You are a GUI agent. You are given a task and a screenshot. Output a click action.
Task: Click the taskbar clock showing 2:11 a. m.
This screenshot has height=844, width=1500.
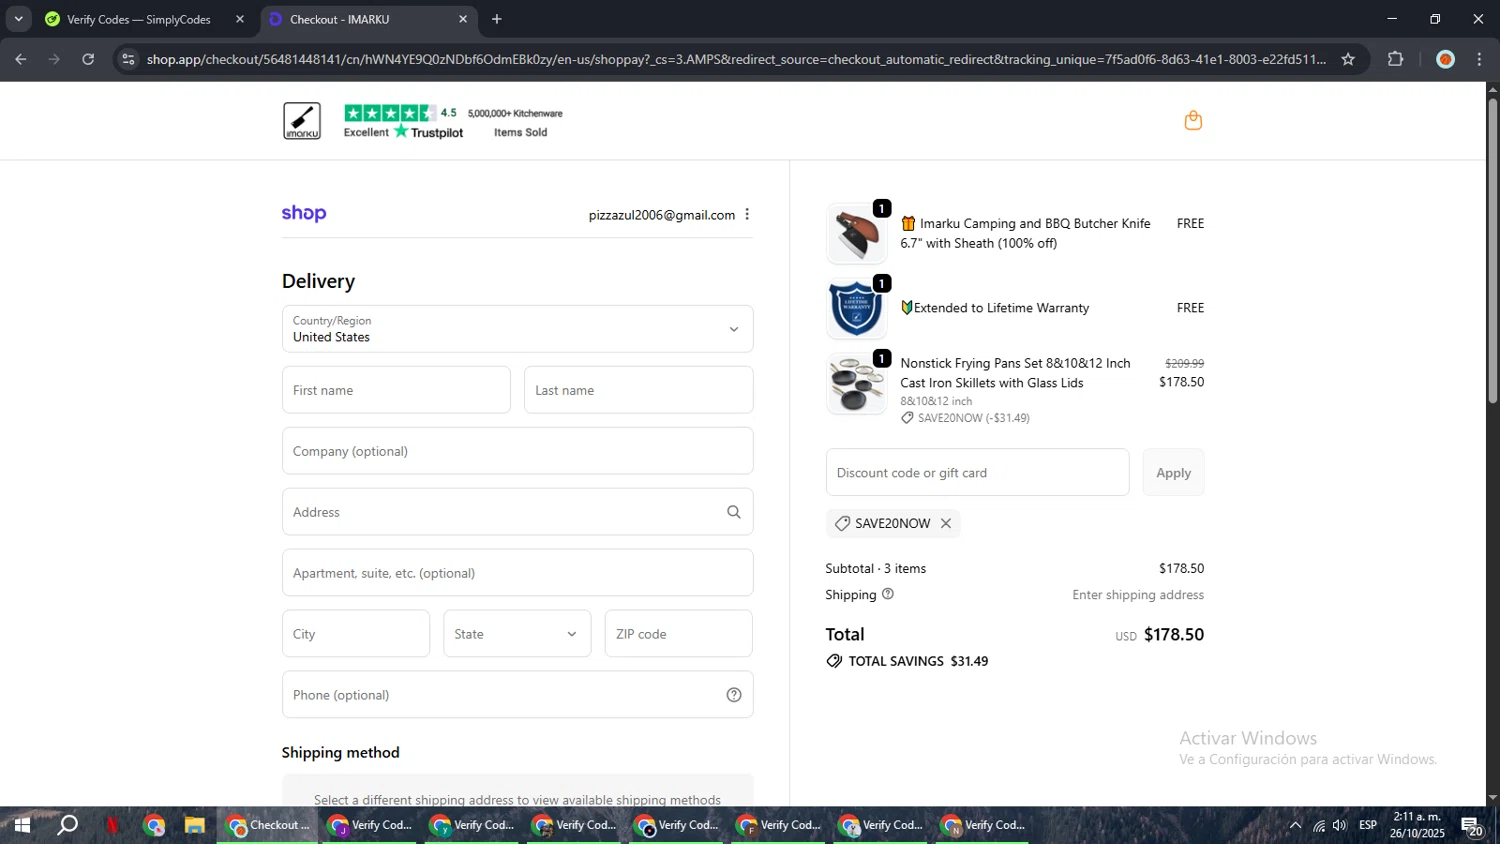pyautogui.click(x=1417, y=825)
